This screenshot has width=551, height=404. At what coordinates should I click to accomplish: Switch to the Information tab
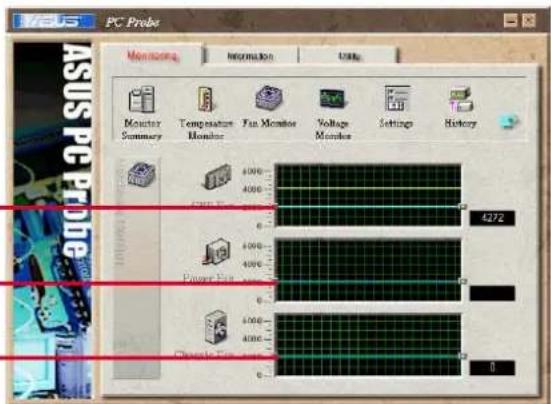tap(250, 56)
